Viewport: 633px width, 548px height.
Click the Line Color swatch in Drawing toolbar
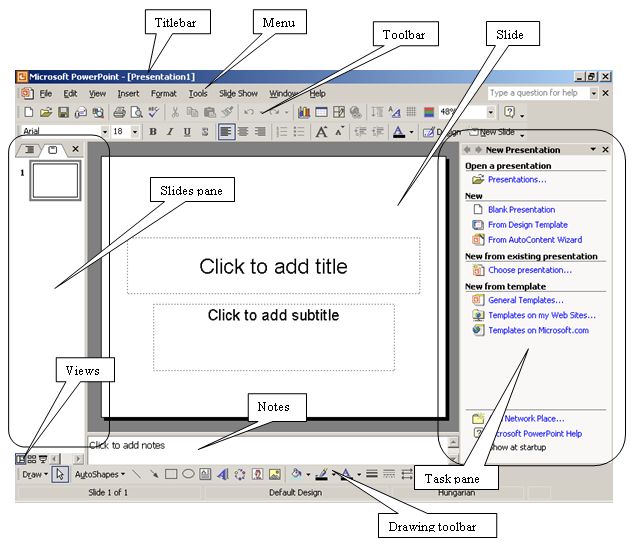322,474
